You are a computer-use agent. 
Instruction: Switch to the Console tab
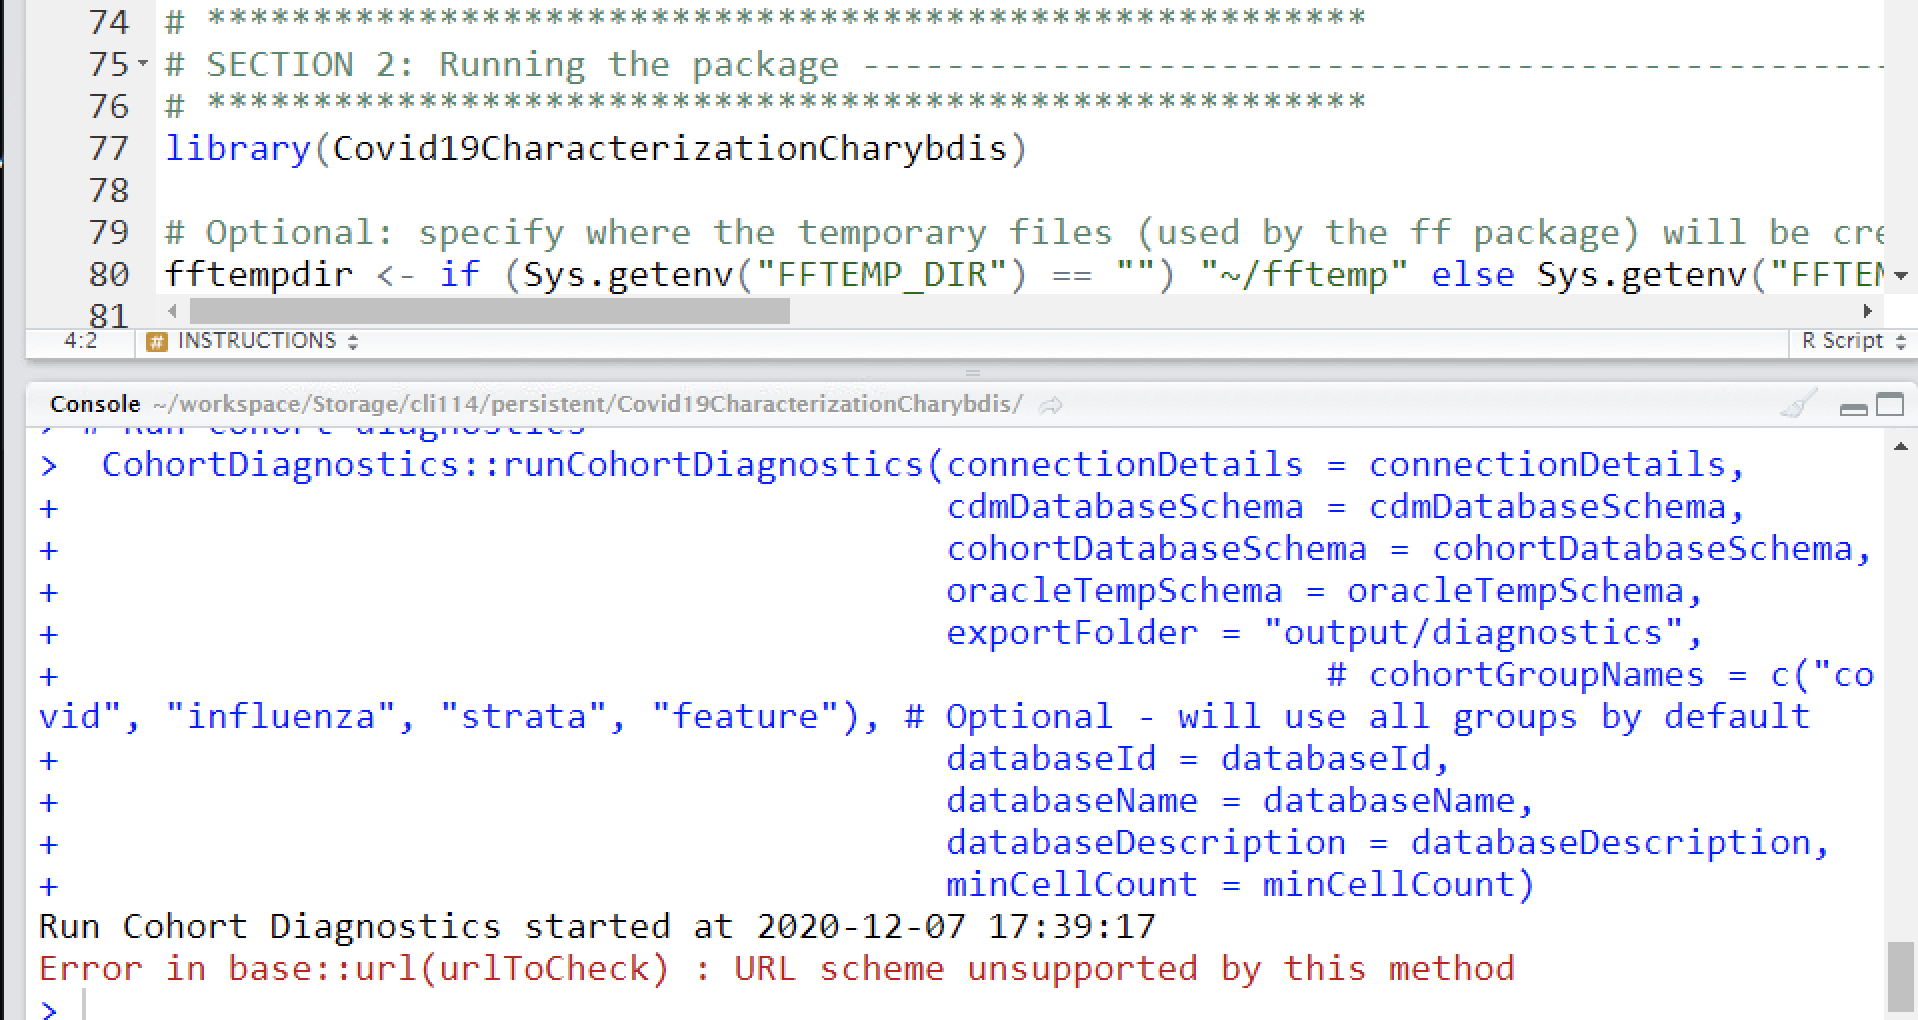[95, 404]
